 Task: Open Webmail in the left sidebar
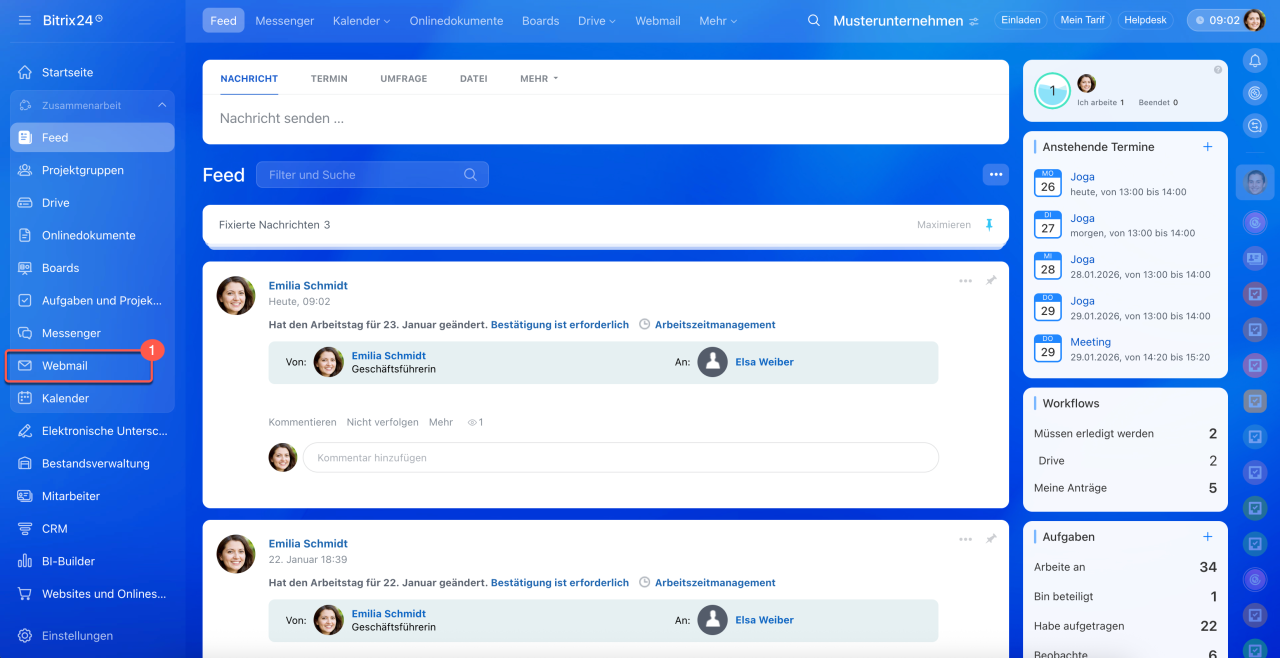[65, 366]
